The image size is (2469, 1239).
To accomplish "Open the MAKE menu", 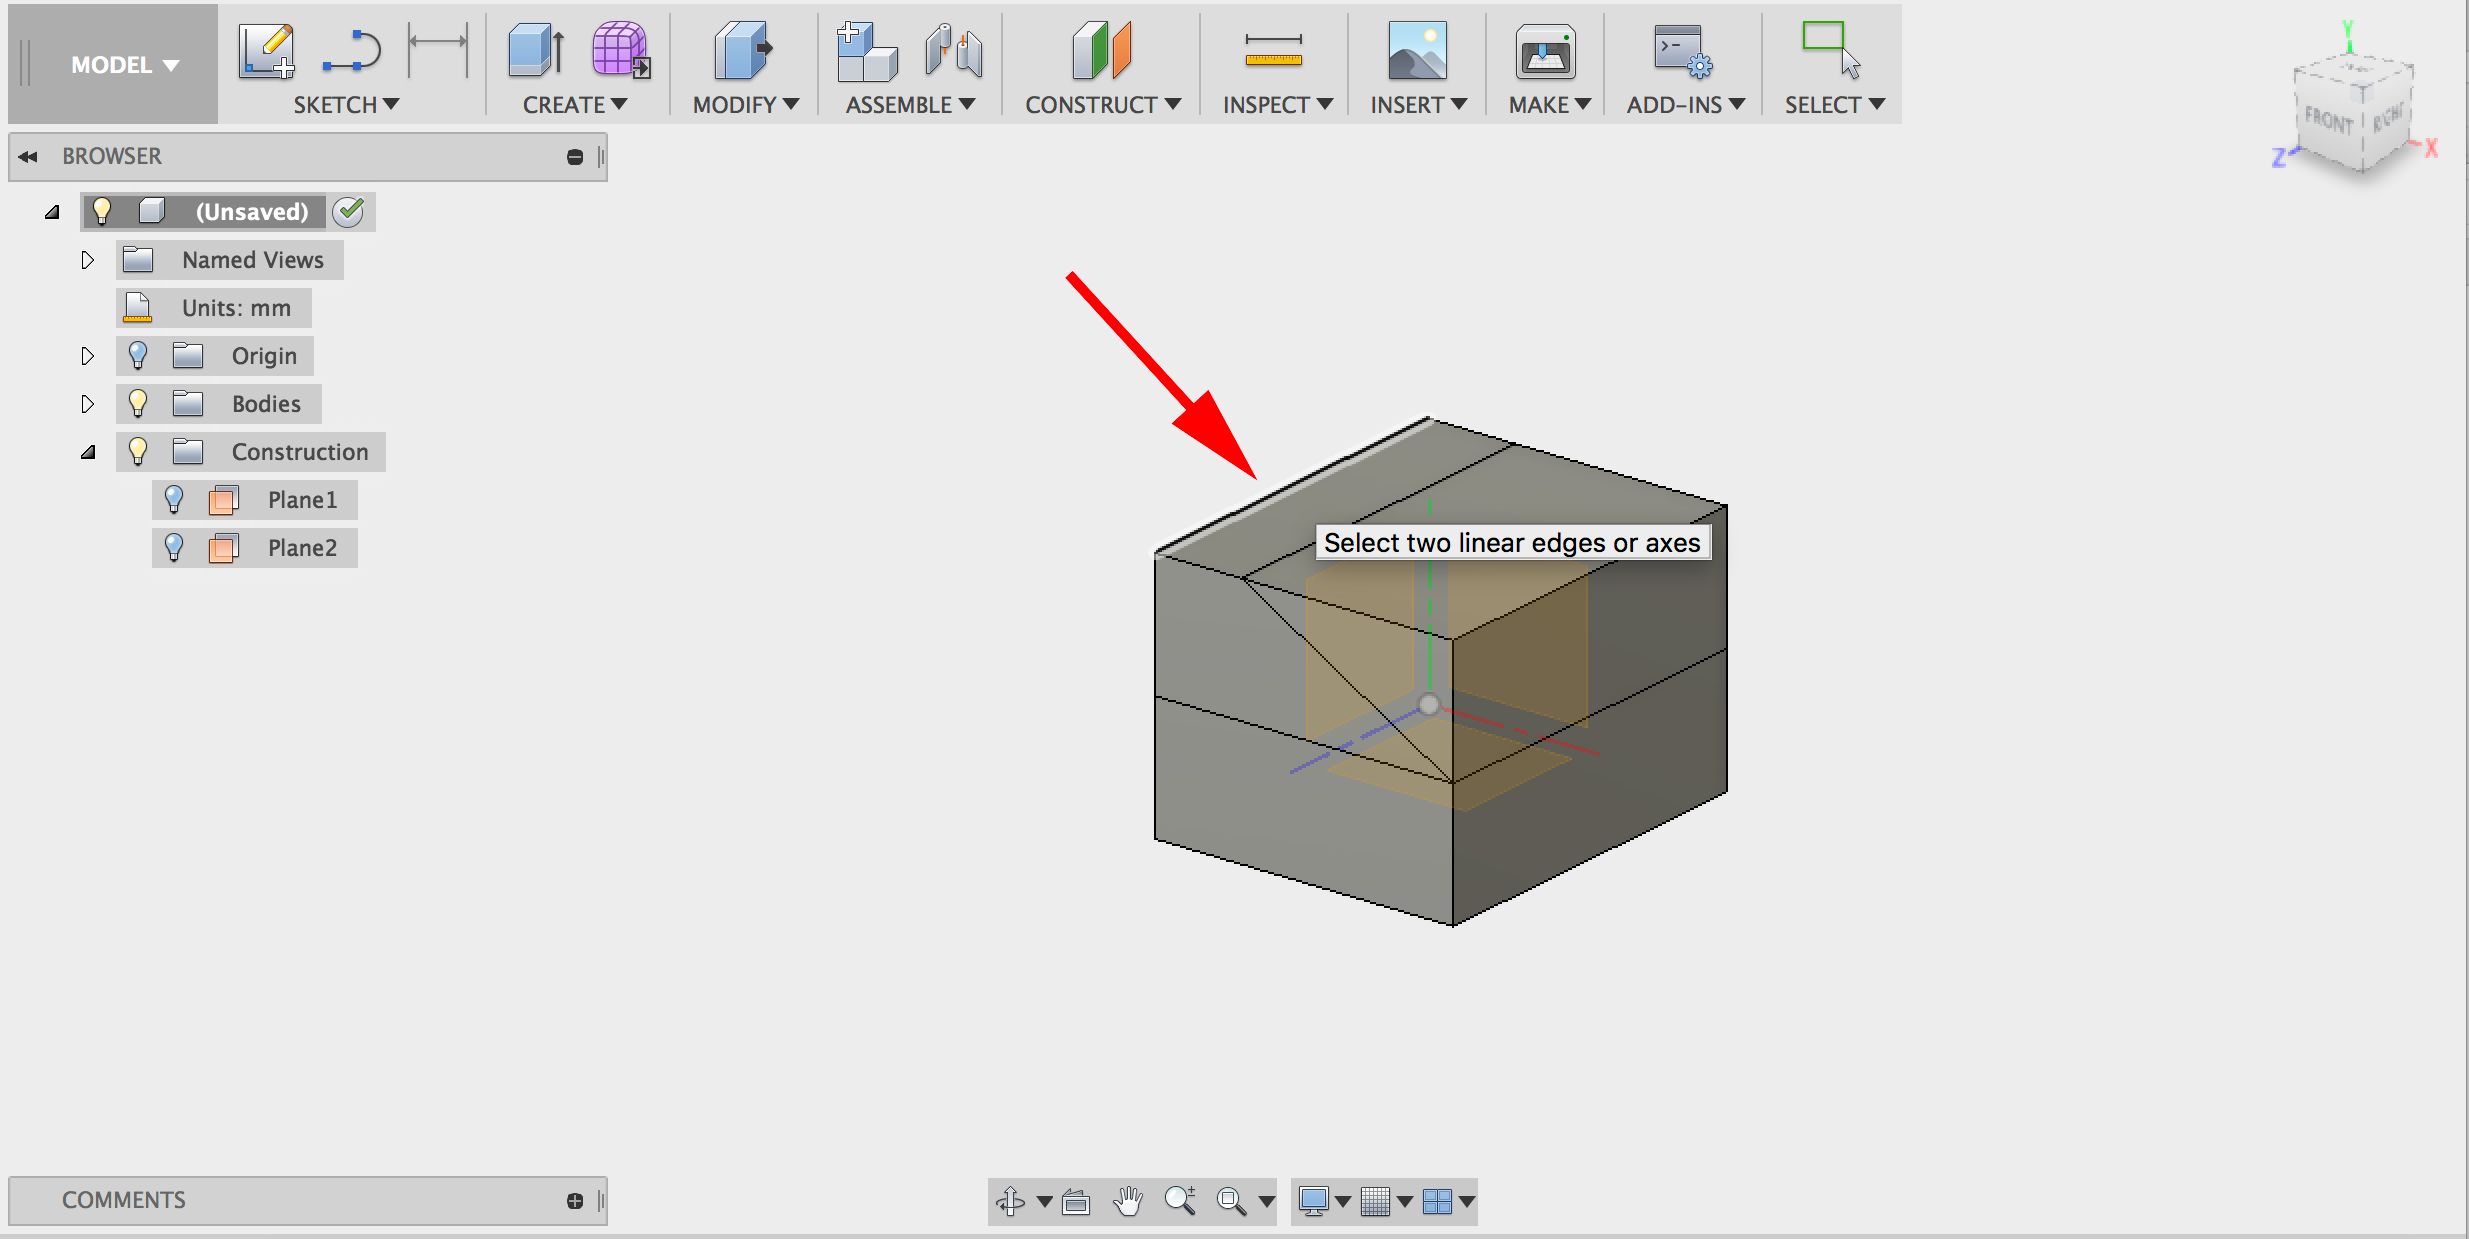I will click(1549, 105).
